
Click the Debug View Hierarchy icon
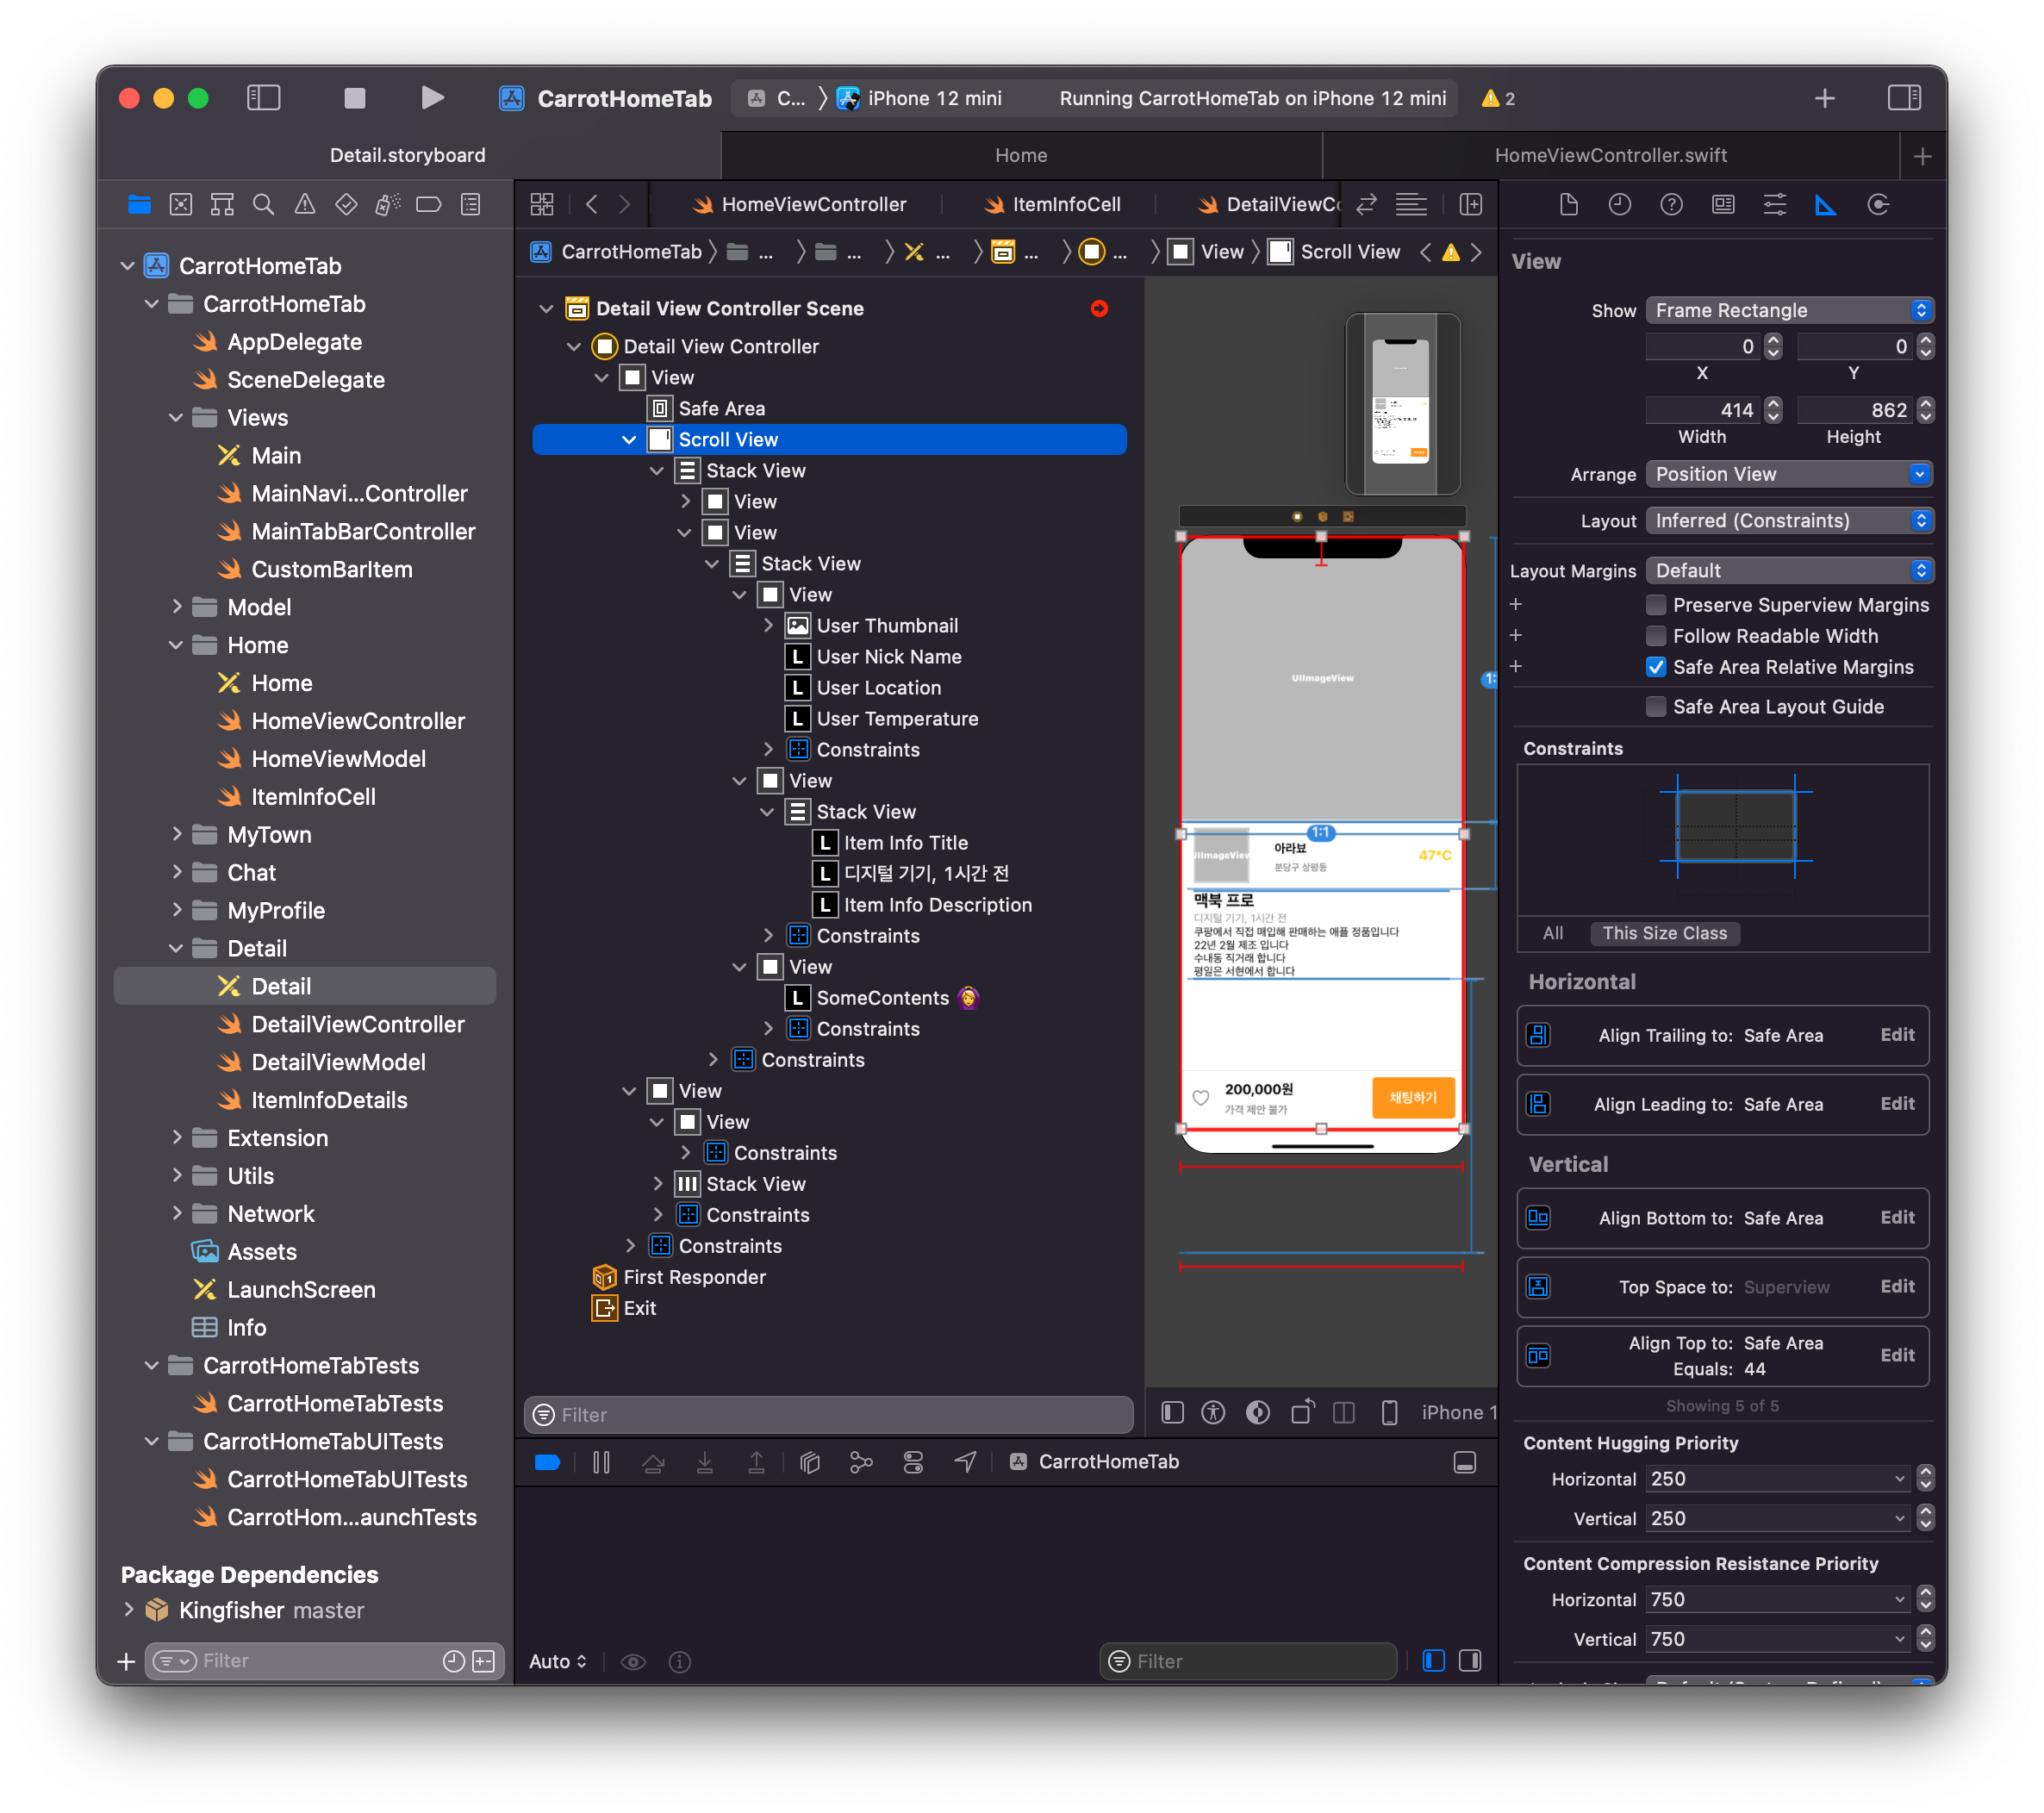coord(810,1462)
